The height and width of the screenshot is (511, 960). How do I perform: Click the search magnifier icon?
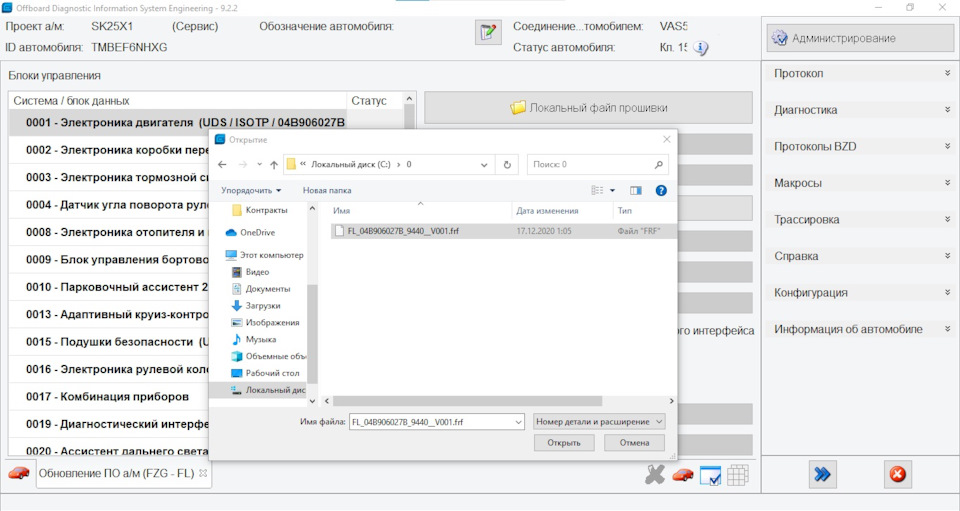658,165
